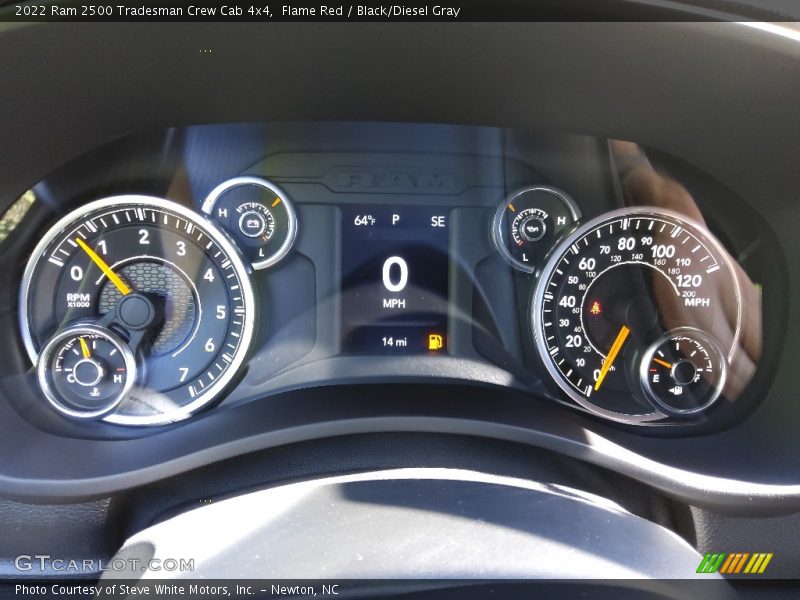Click the red warning light in speedometer
800x600 pixels.
coord(597,307)
